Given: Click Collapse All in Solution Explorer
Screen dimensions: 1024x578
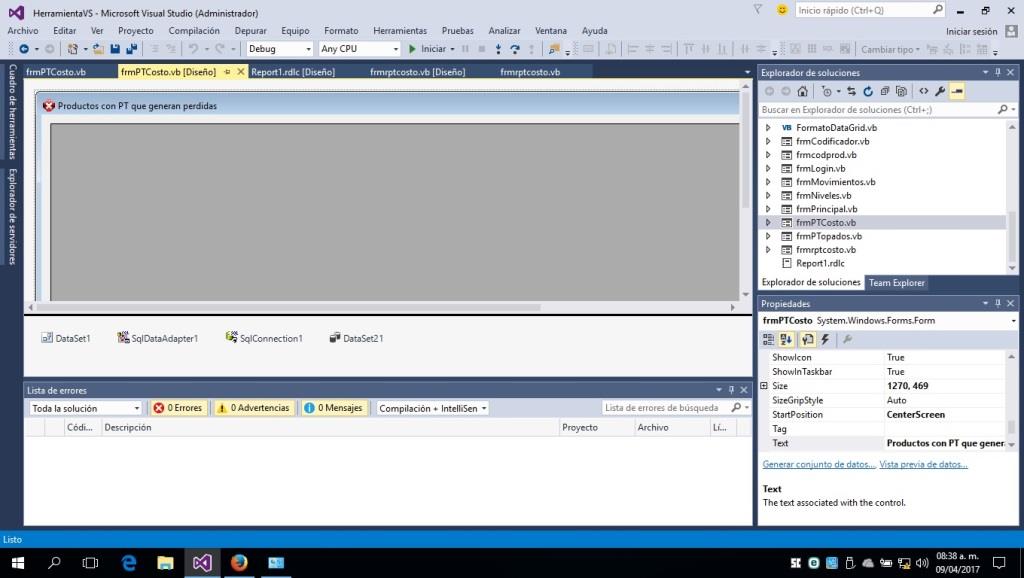Looking at the screenshot, I should click(884, 91).
